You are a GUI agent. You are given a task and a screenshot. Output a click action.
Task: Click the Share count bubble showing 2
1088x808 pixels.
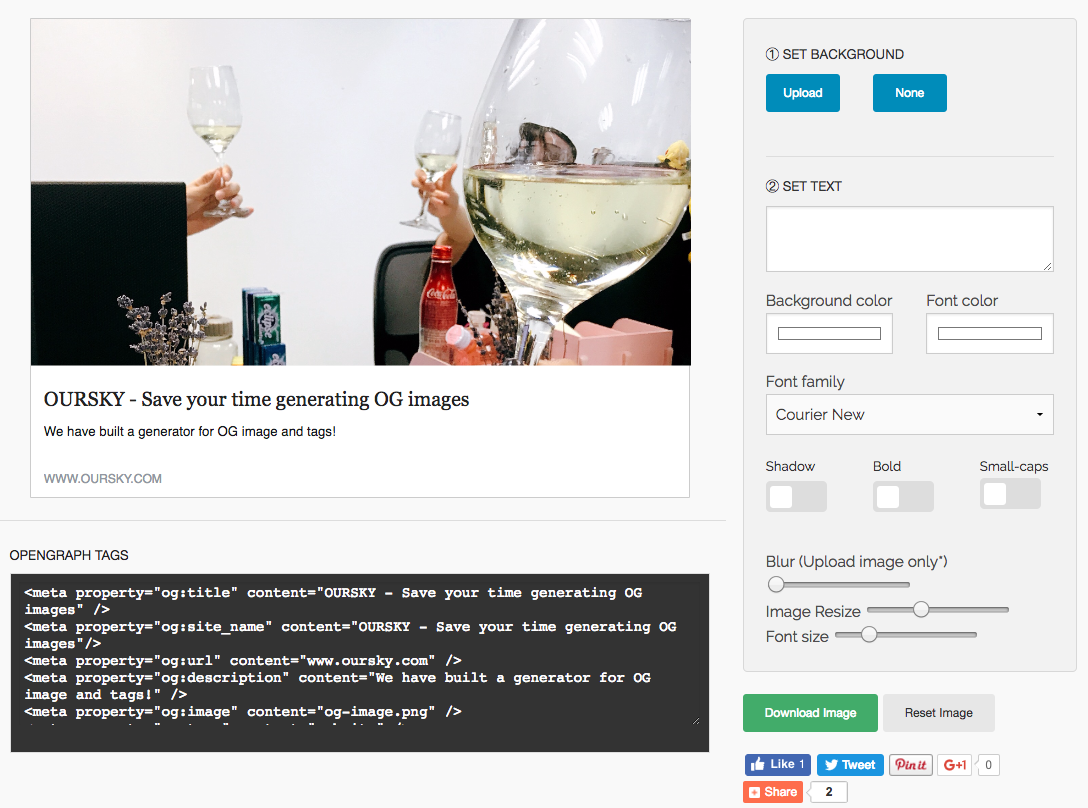click(828, 792)
